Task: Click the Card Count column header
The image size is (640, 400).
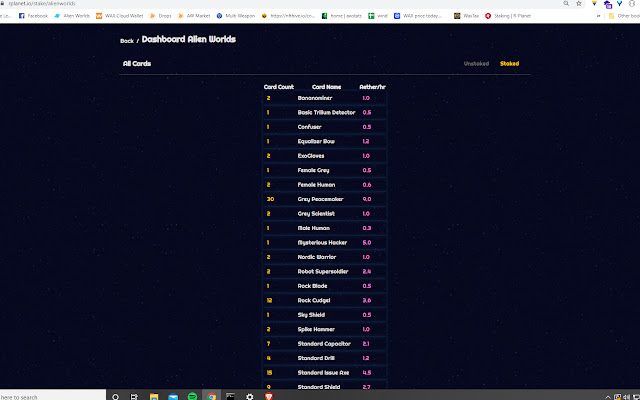Action: 279,87
